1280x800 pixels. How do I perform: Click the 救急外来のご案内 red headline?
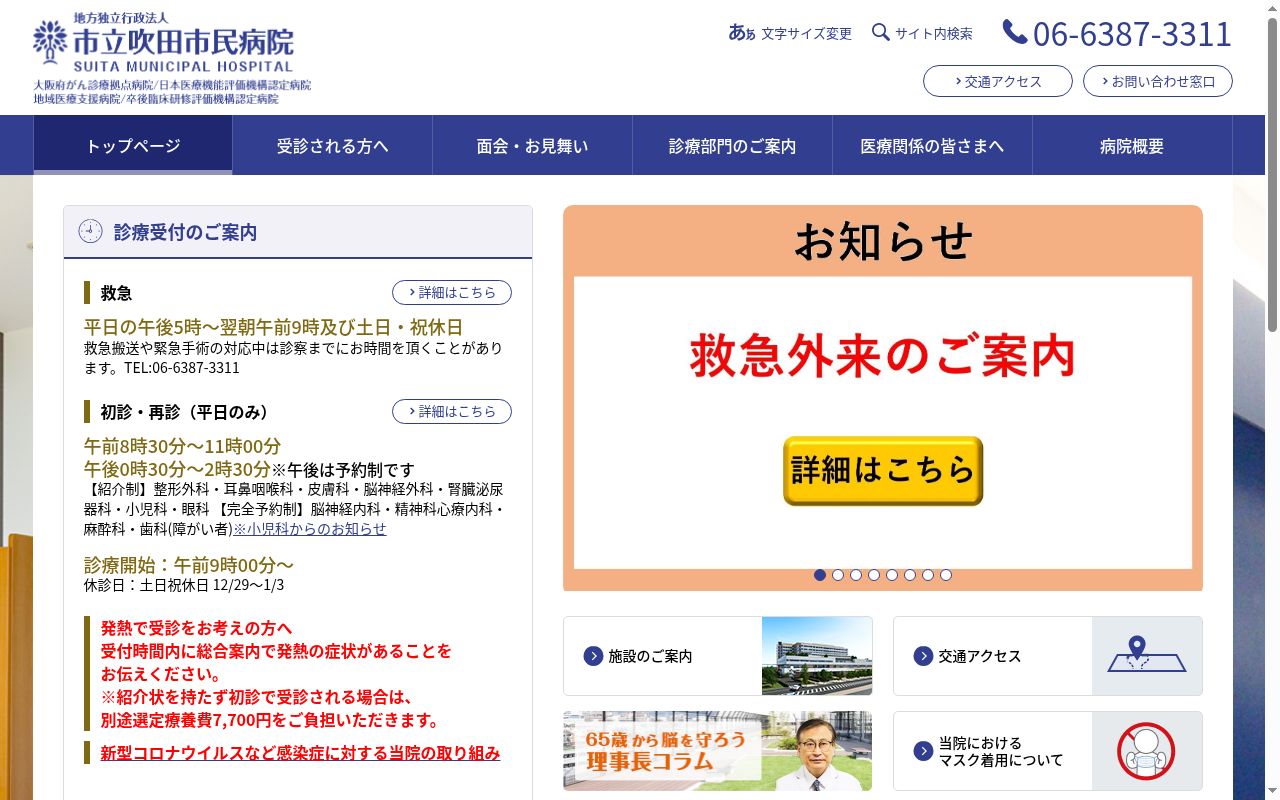coord(883,356)
